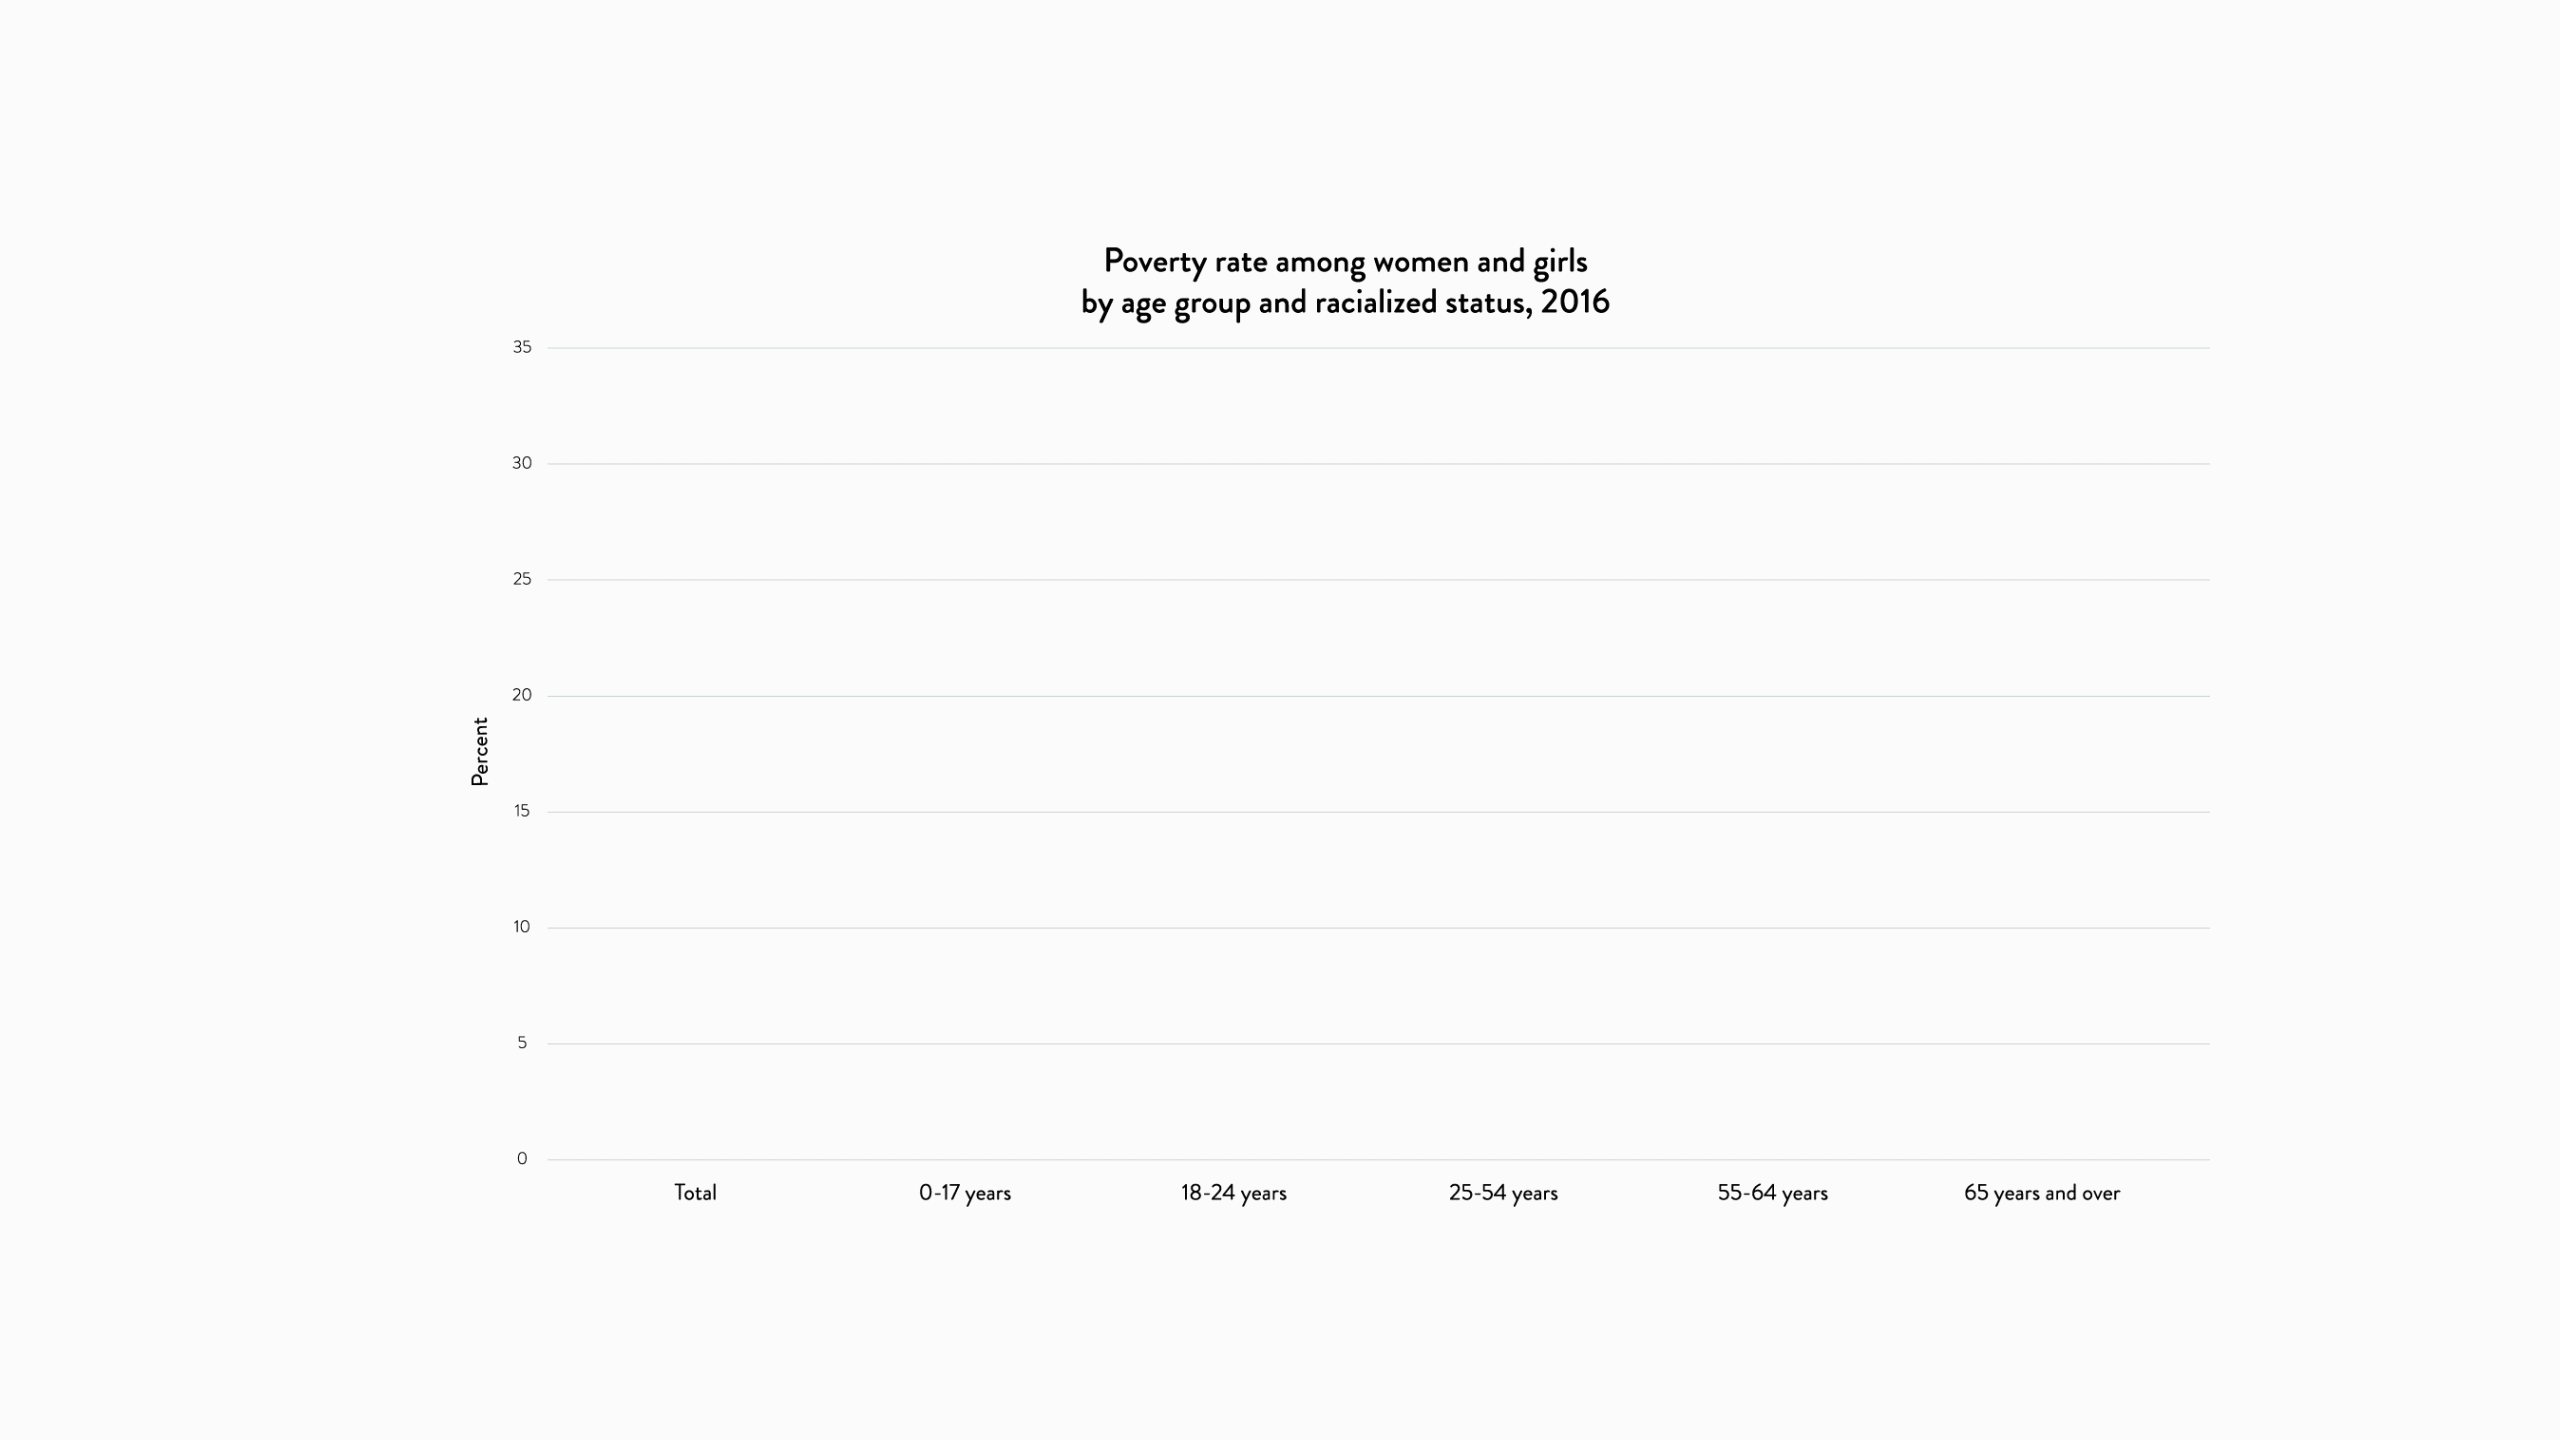Screen dimensions: 2560x1440
Task: Select the 25 y-axis tick value
Action: click(x=522, y=579)
